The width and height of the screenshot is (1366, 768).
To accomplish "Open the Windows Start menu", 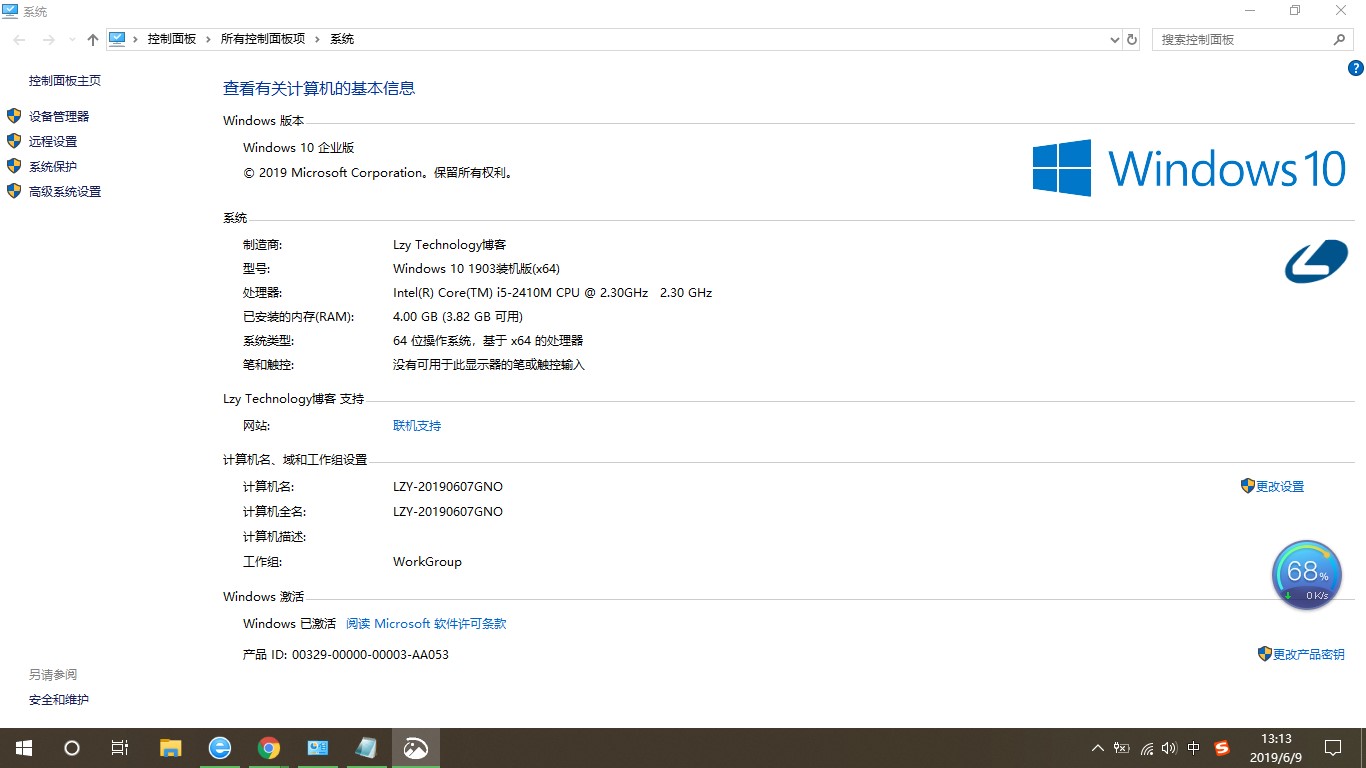I will coord(24,748).
